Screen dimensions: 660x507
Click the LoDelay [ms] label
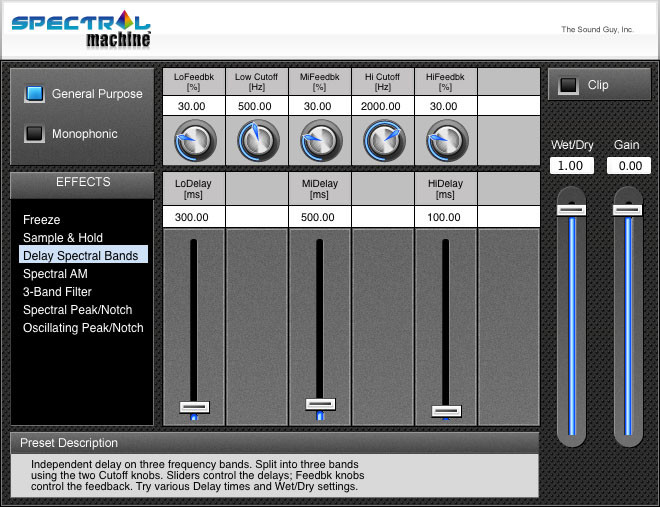pos(194,189)
